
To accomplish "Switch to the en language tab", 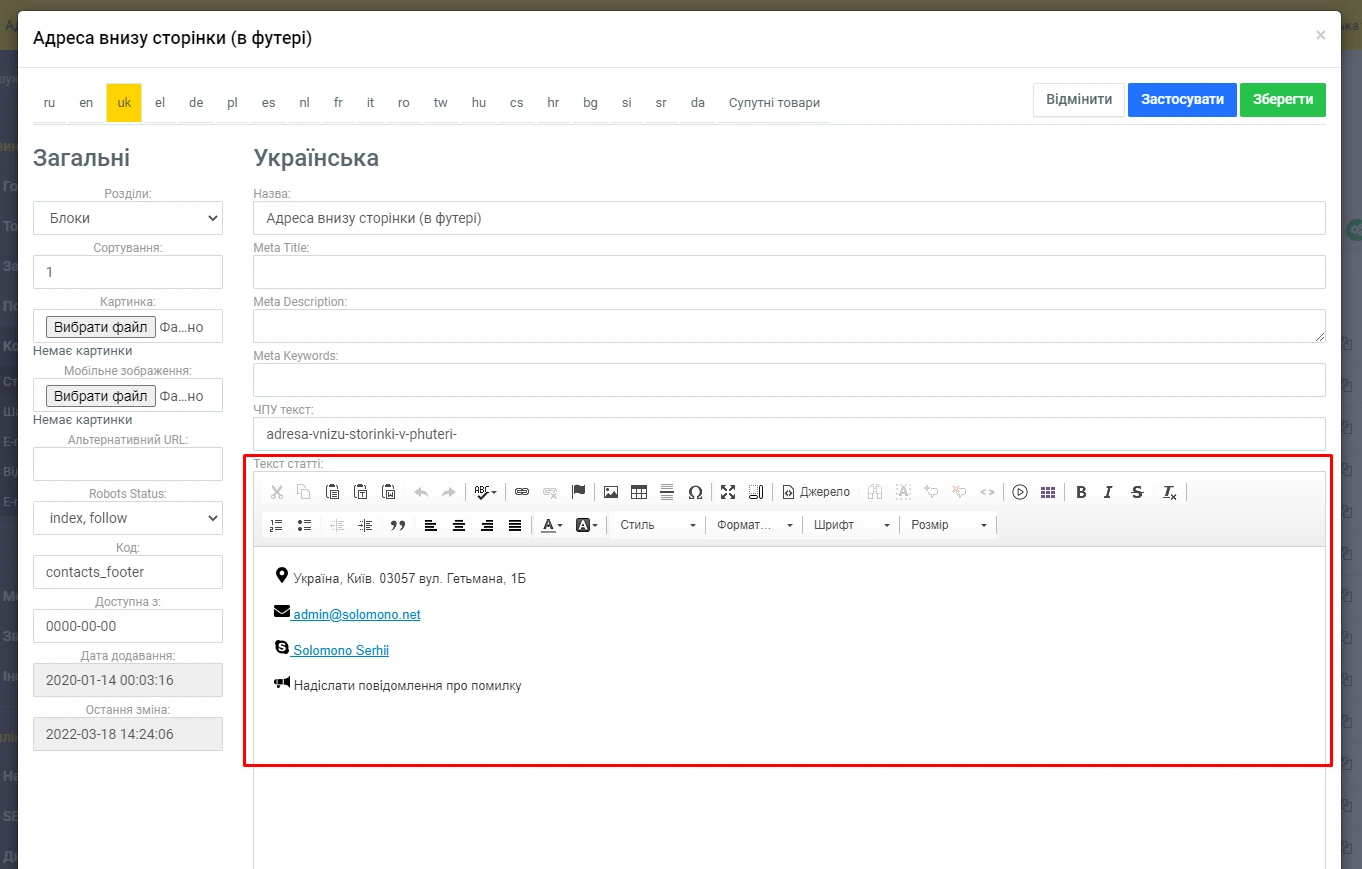I will (87, 103).
